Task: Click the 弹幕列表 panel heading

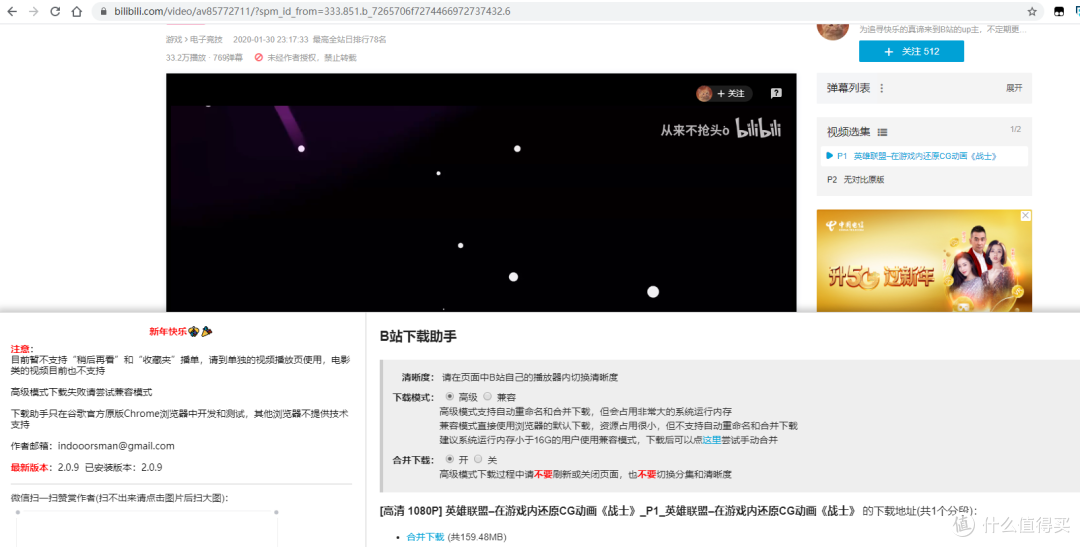Action: pos(849,88)
